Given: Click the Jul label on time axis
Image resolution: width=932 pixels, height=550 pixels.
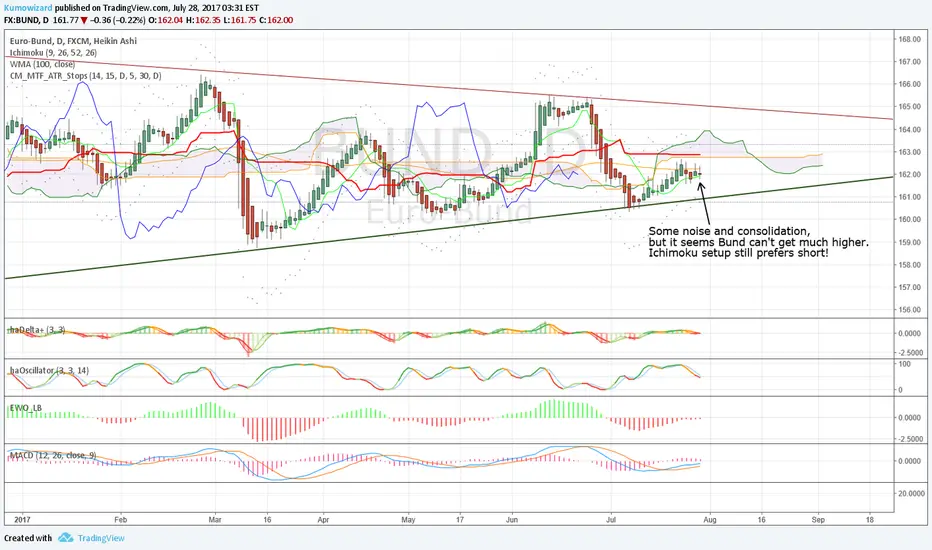Looking at the screenshot, I should 611,520.
